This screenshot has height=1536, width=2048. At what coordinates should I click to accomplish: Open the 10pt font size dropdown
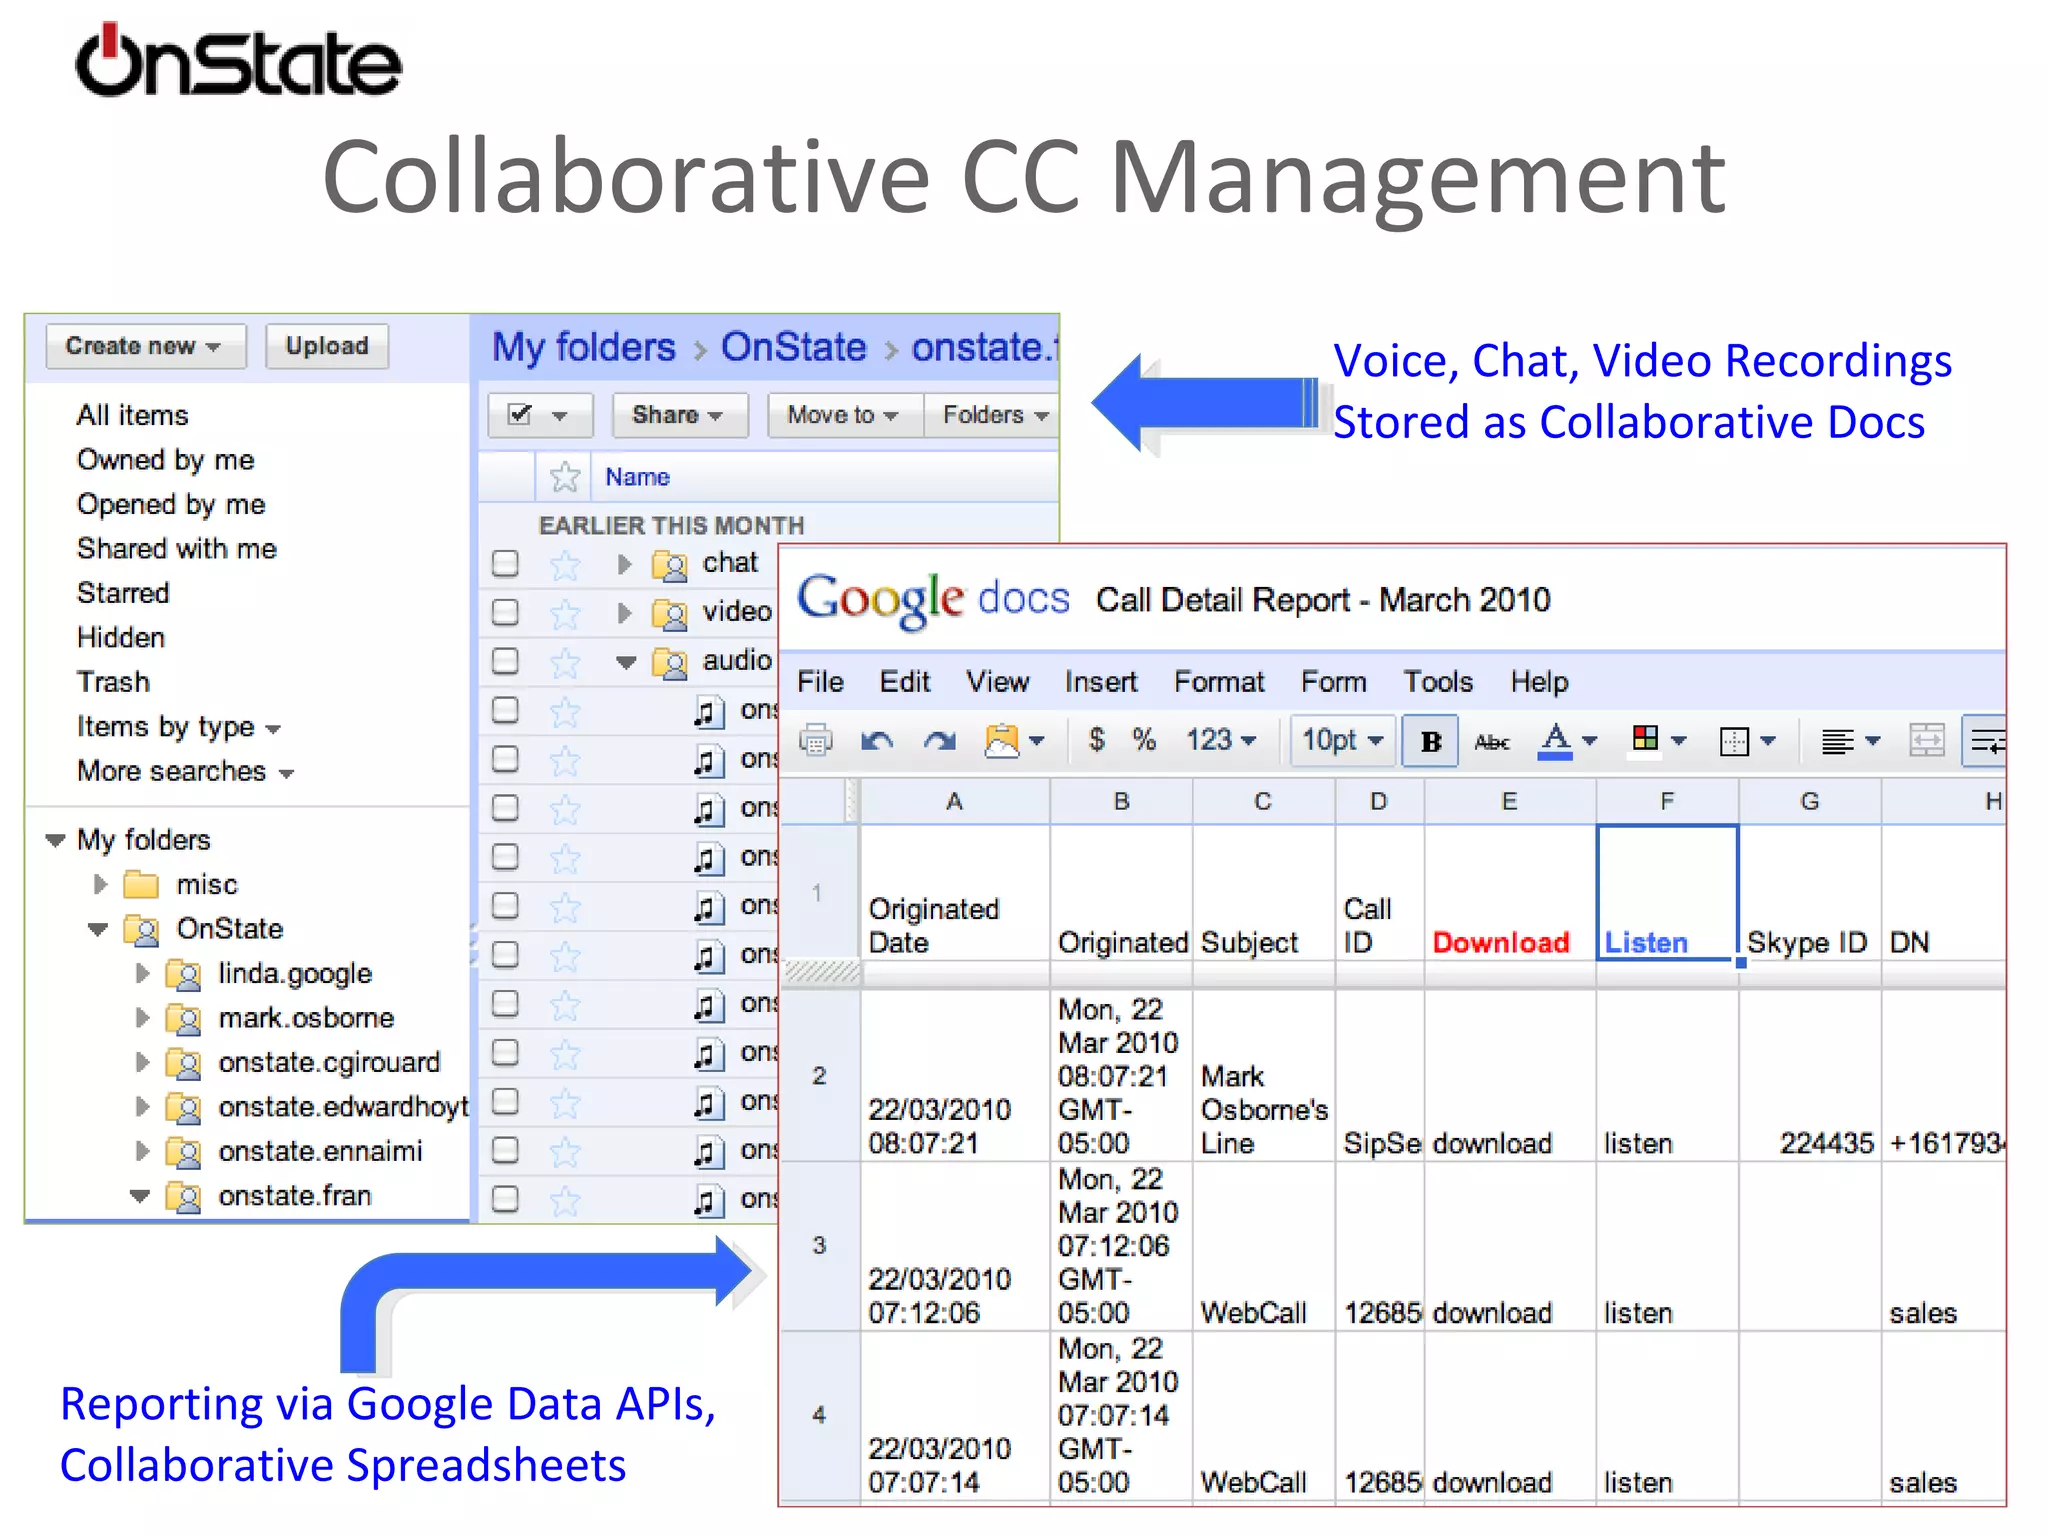[1342, 740]
